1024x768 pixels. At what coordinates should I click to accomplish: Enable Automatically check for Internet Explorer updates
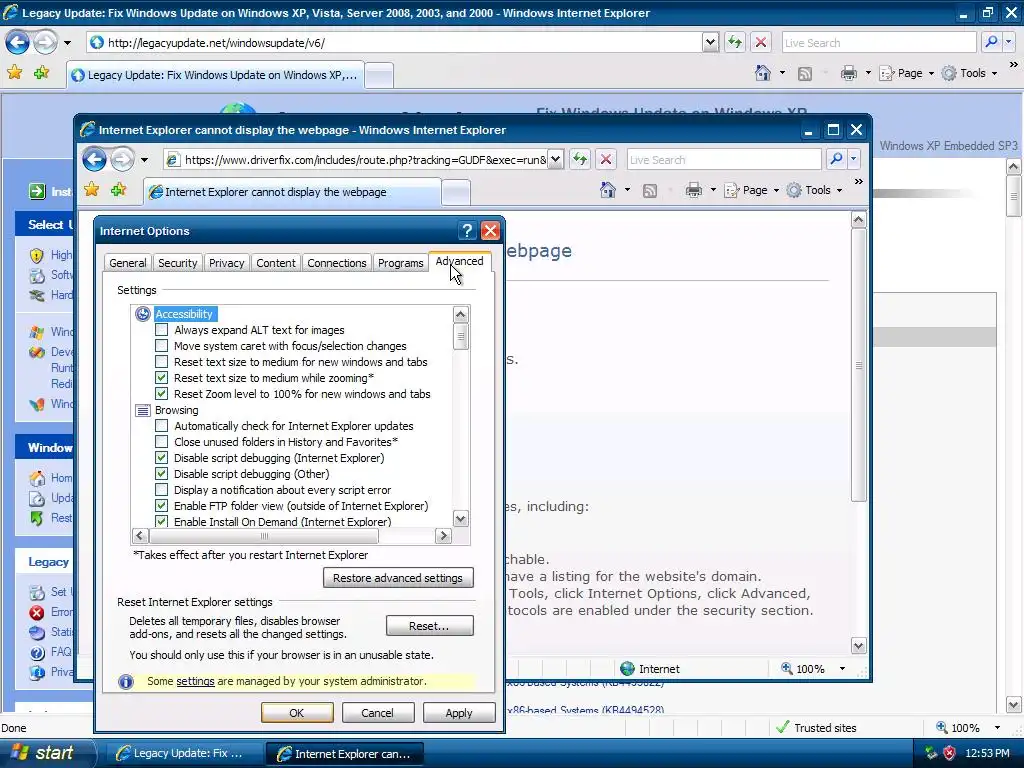point(161,426)
